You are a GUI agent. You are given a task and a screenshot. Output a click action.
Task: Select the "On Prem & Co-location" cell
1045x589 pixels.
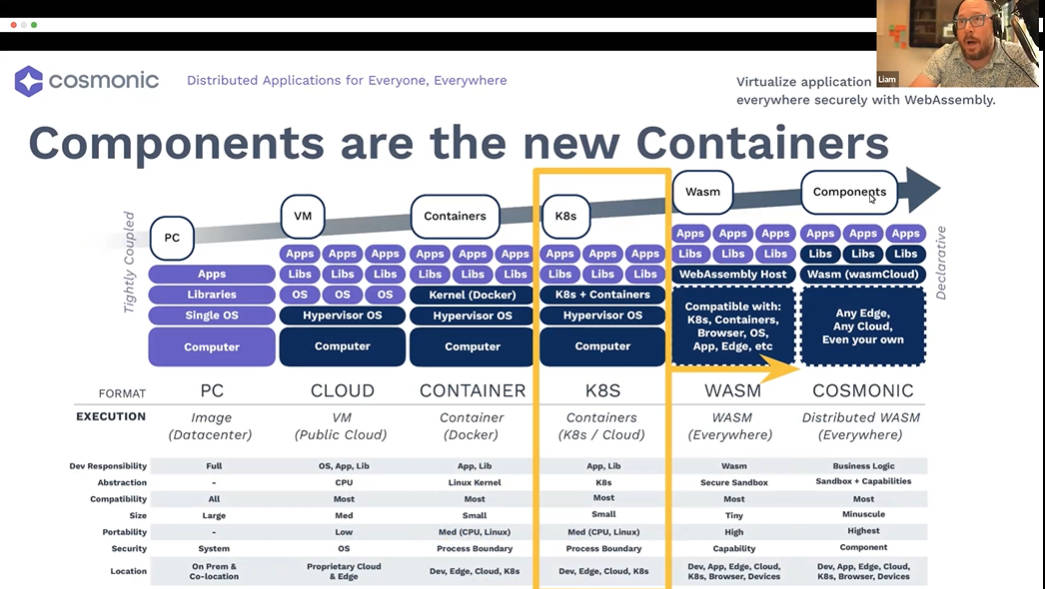pyautogui.click(x=214, y=571)
